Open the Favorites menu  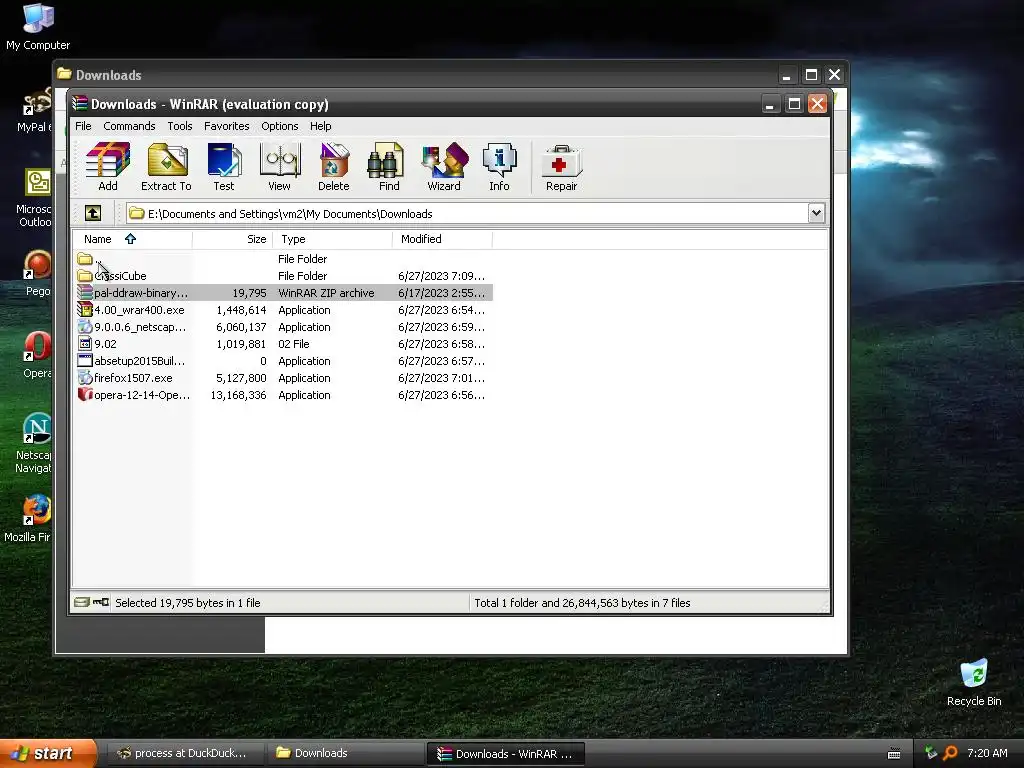click(227, 126)
